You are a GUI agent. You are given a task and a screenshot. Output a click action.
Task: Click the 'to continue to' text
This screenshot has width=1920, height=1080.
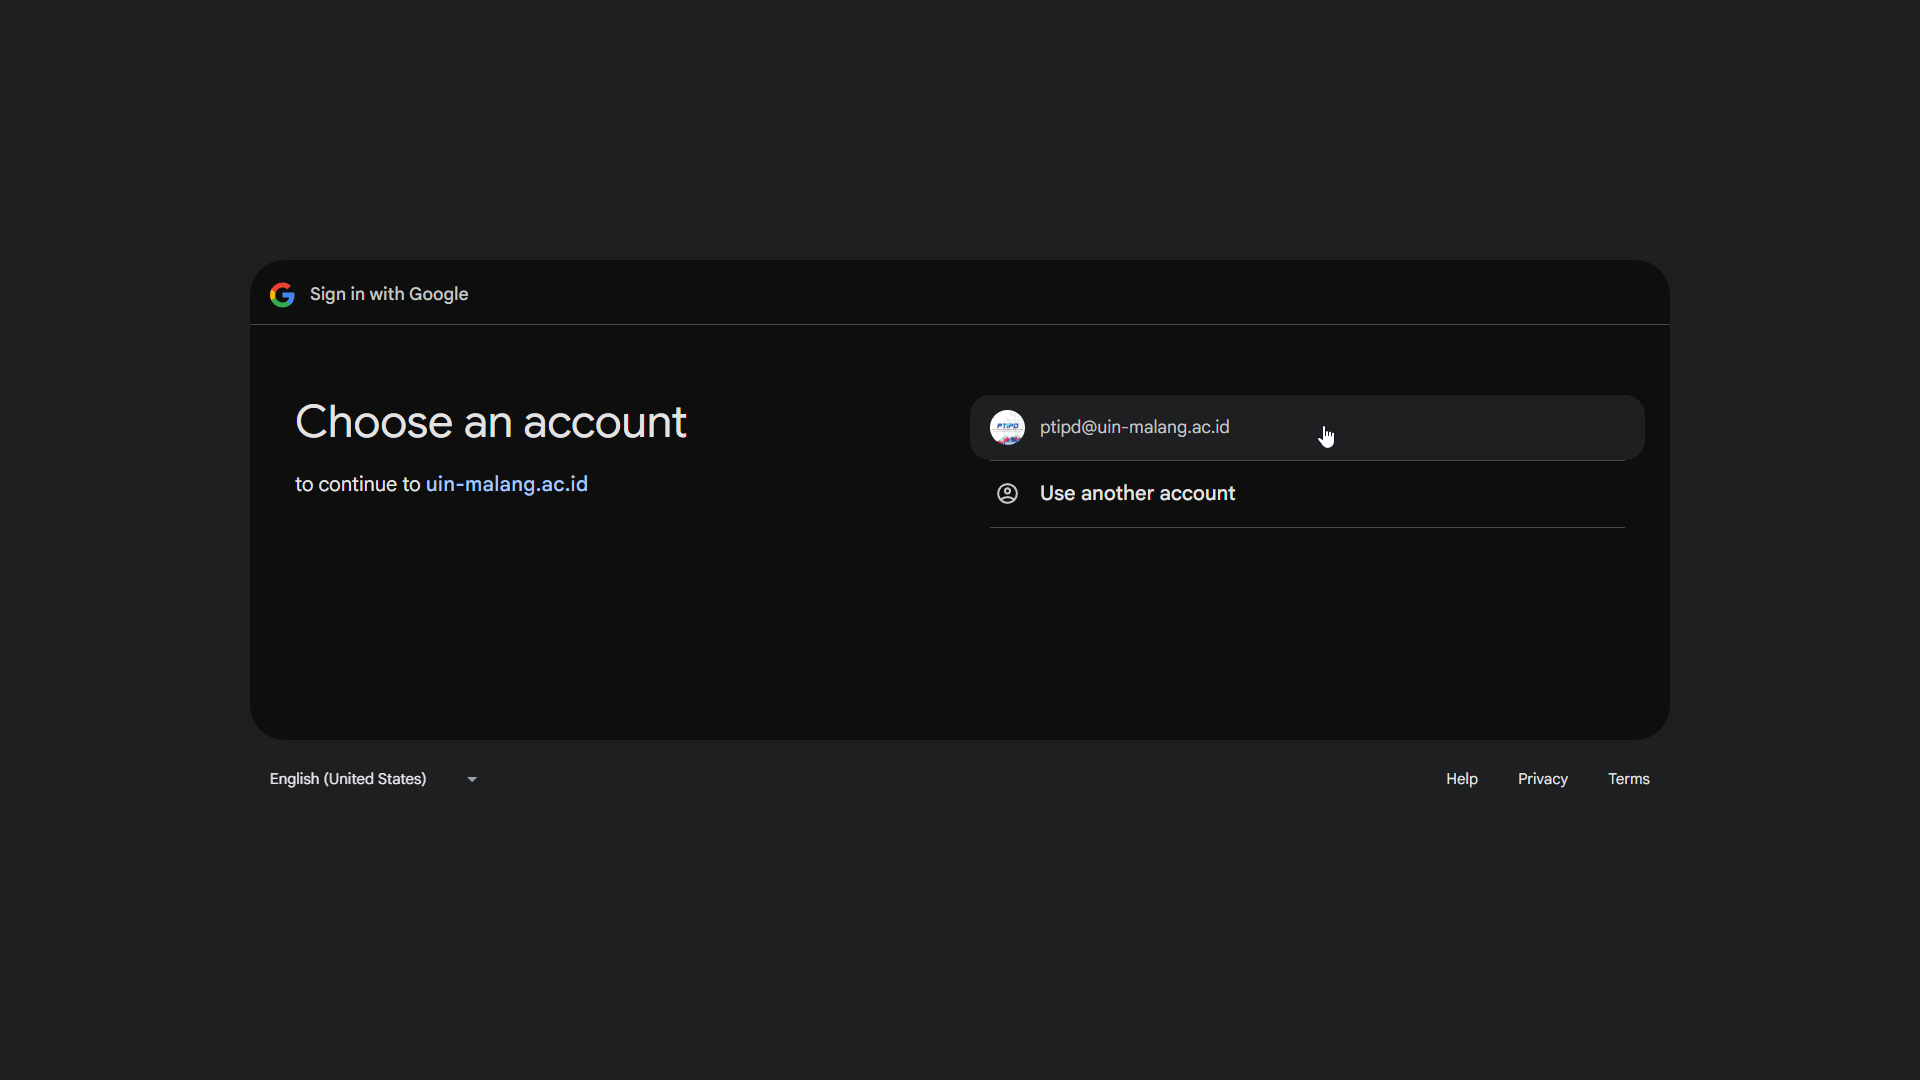(x=357, y=484)
